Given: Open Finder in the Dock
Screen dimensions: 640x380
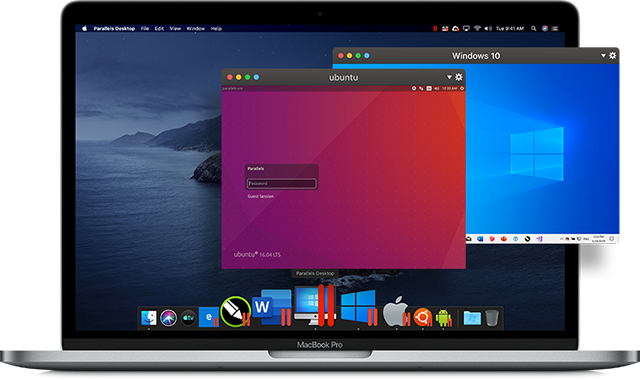Looking at the screenshot, I should (x=149, y=318).
